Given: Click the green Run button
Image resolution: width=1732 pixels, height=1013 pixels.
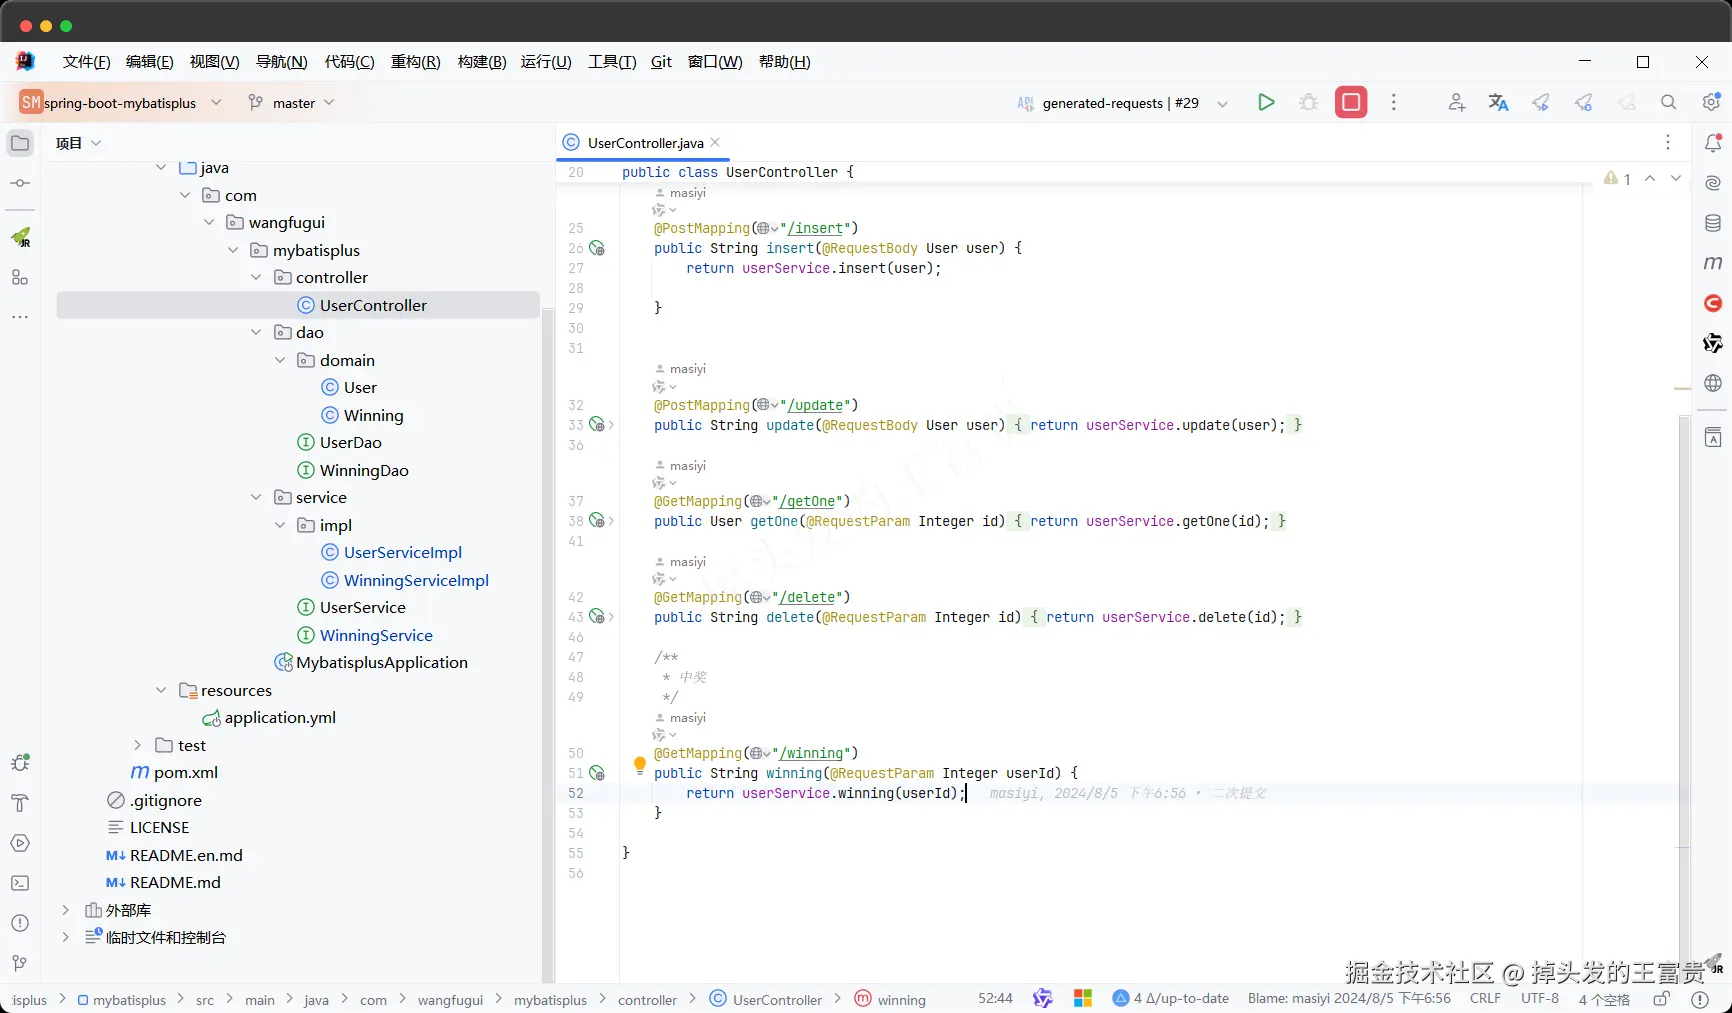Looking at the screenshot, I should click(x=1266, y=102).
